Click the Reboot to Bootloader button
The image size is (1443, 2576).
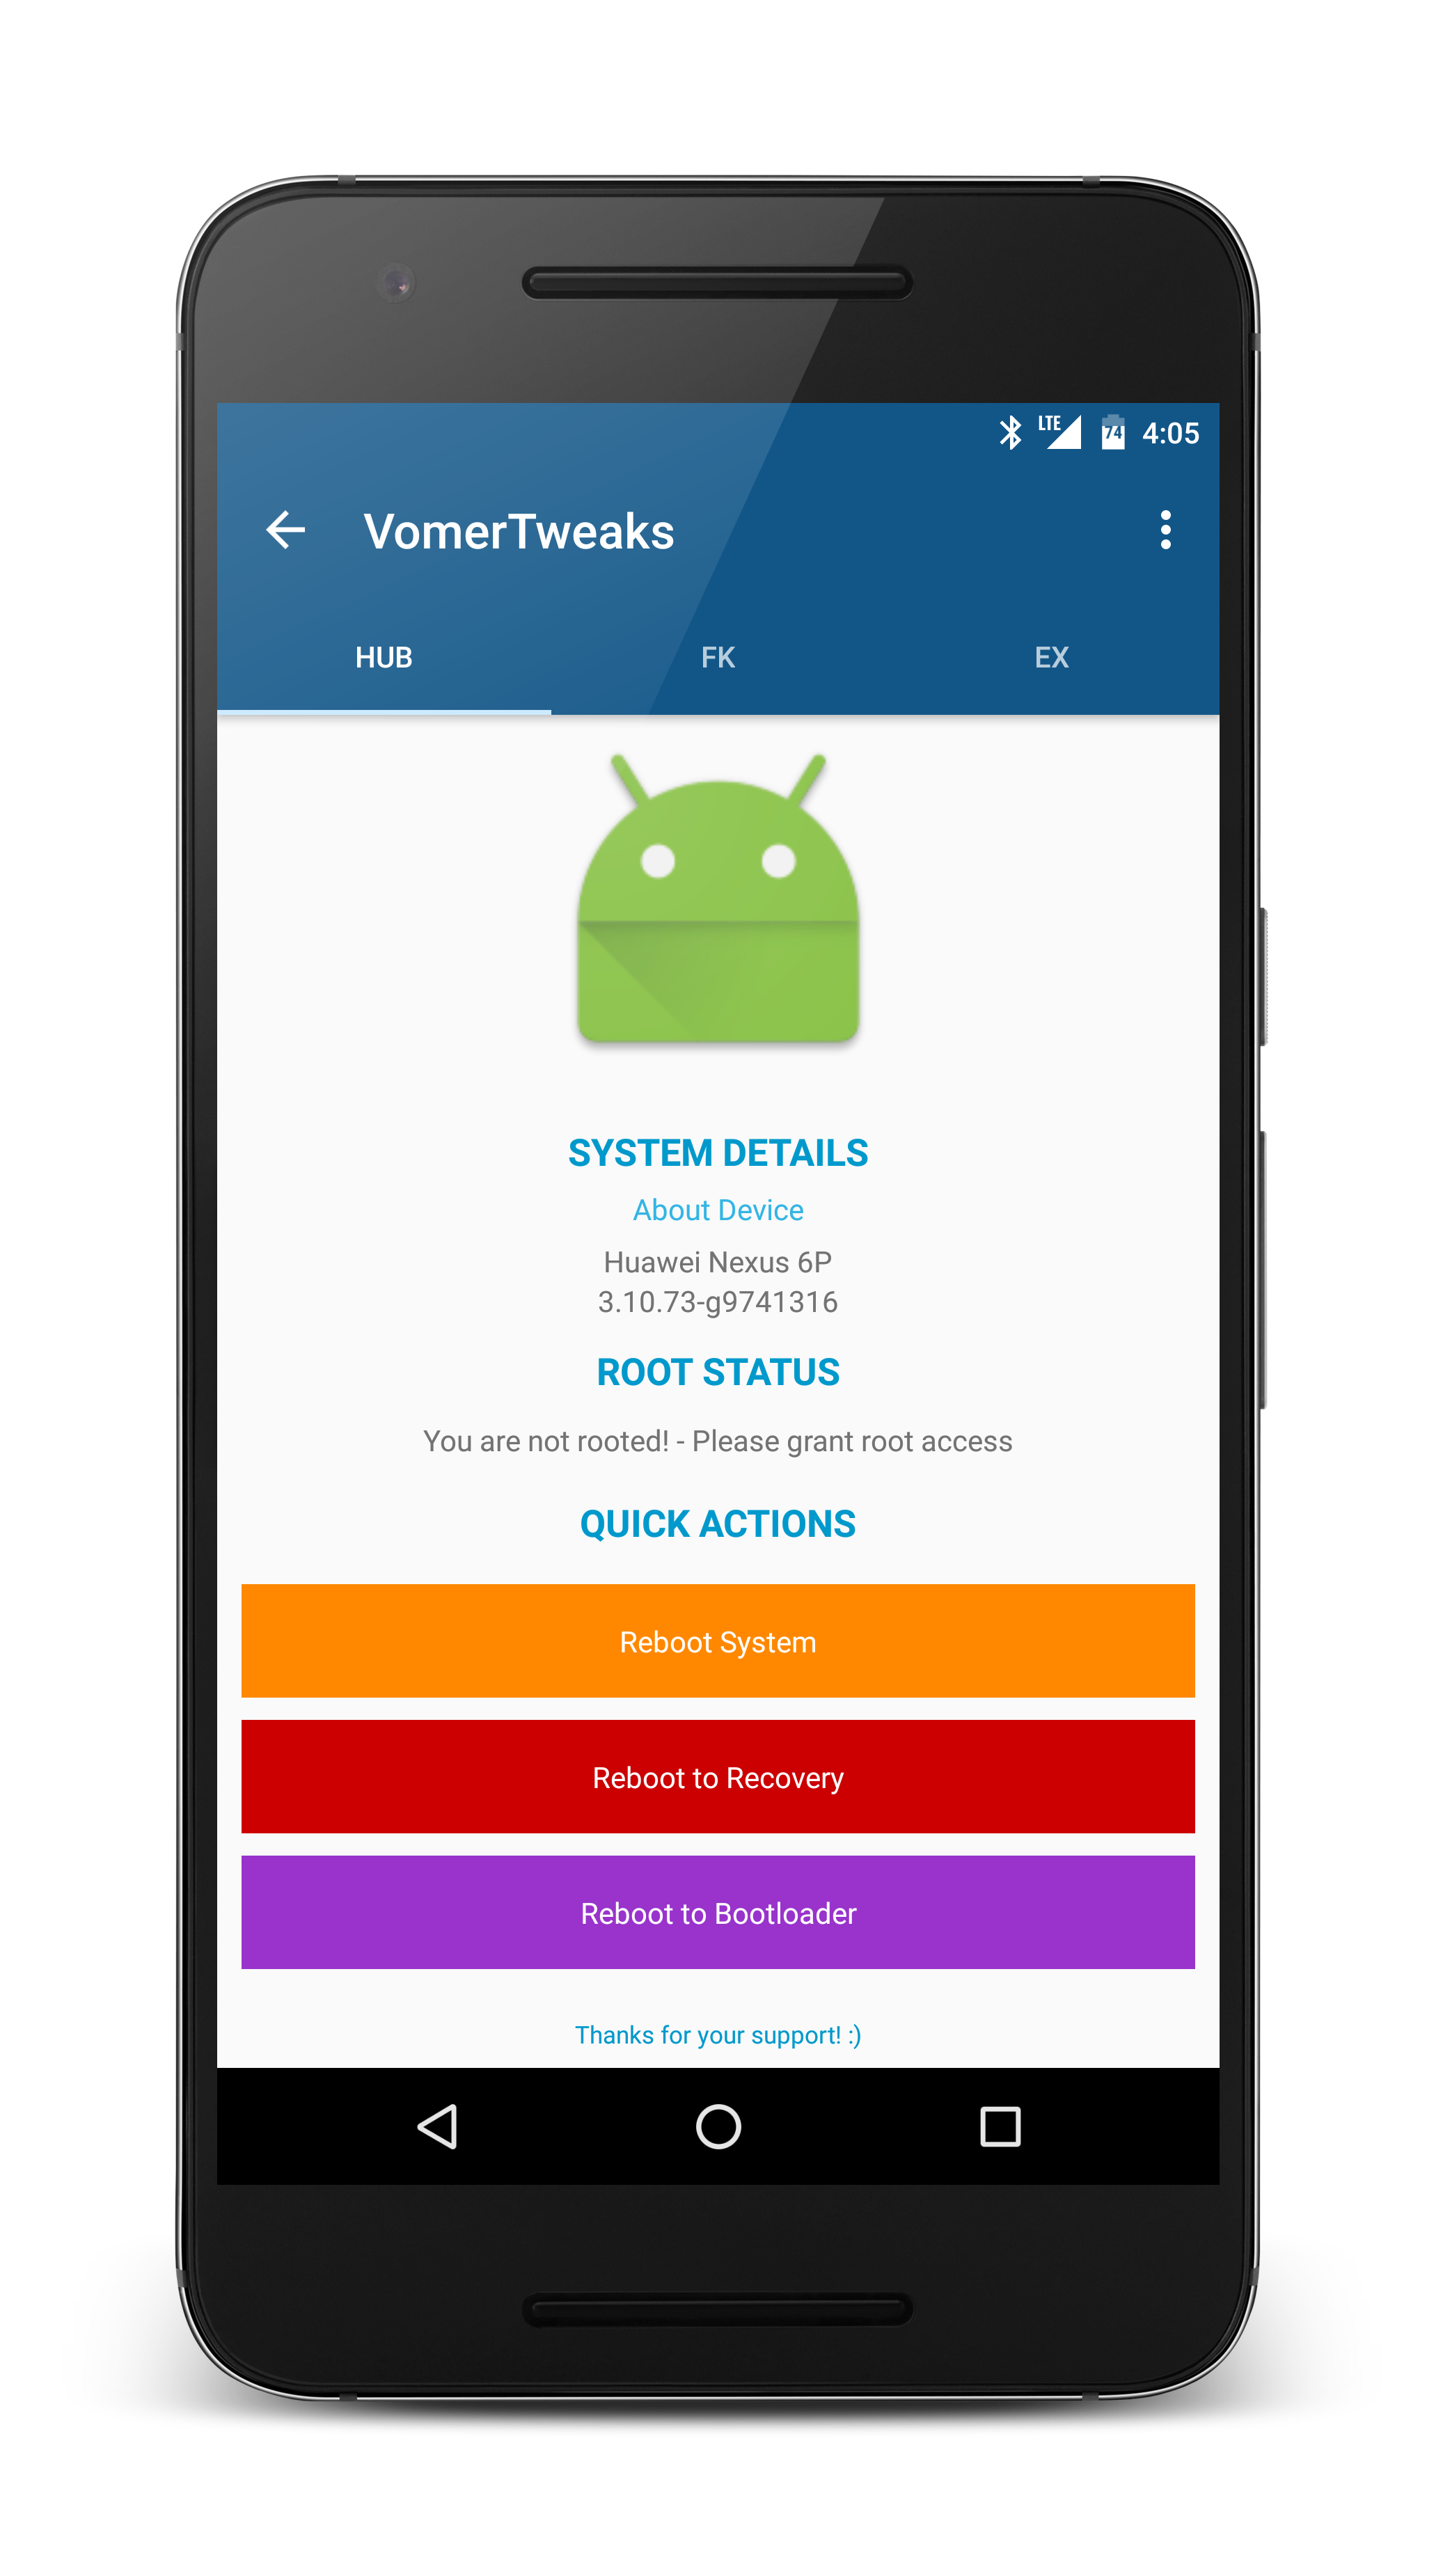[x=721, y=1914]
